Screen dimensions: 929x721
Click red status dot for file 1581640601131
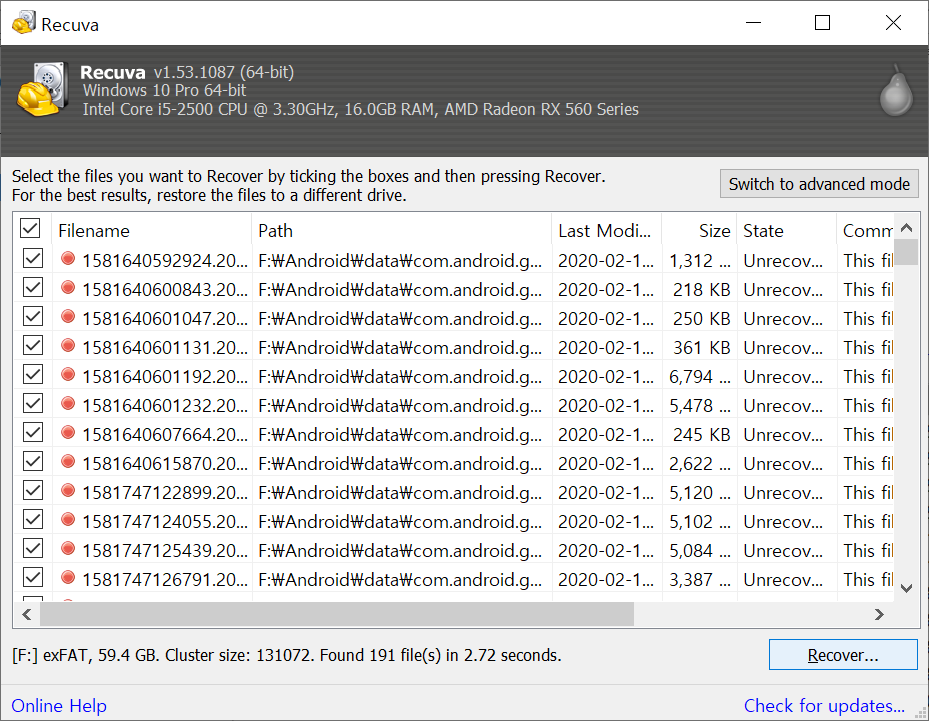click(68, 345)
